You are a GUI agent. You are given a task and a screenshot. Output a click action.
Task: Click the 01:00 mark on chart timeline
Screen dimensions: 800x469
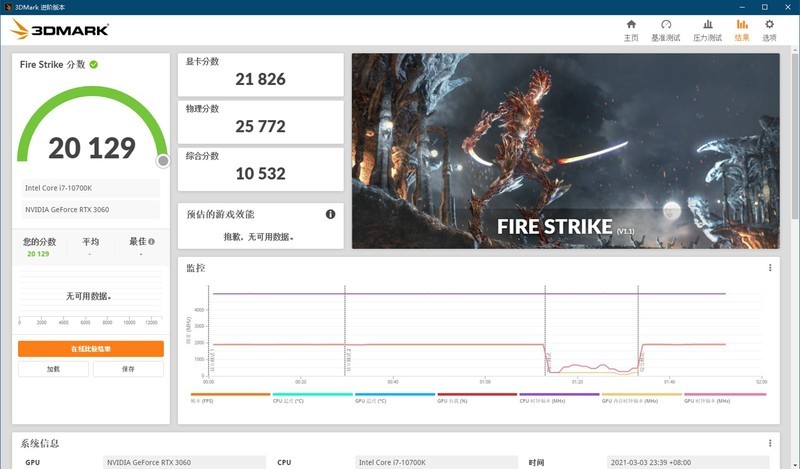click(485, 382)
